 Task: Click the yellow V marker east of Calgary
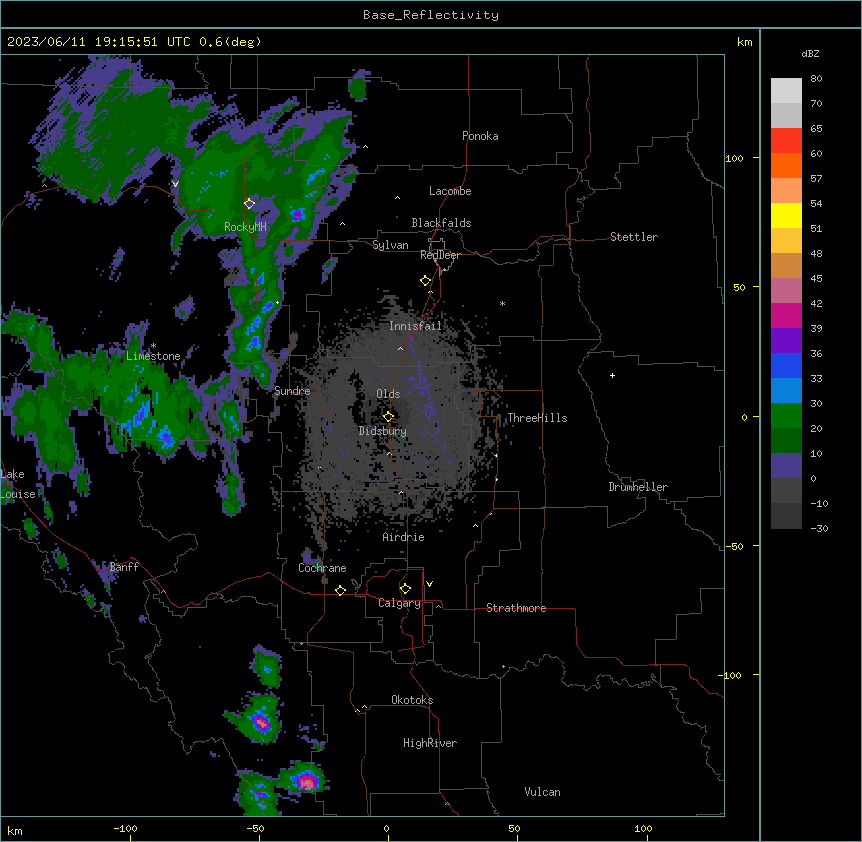429,584
